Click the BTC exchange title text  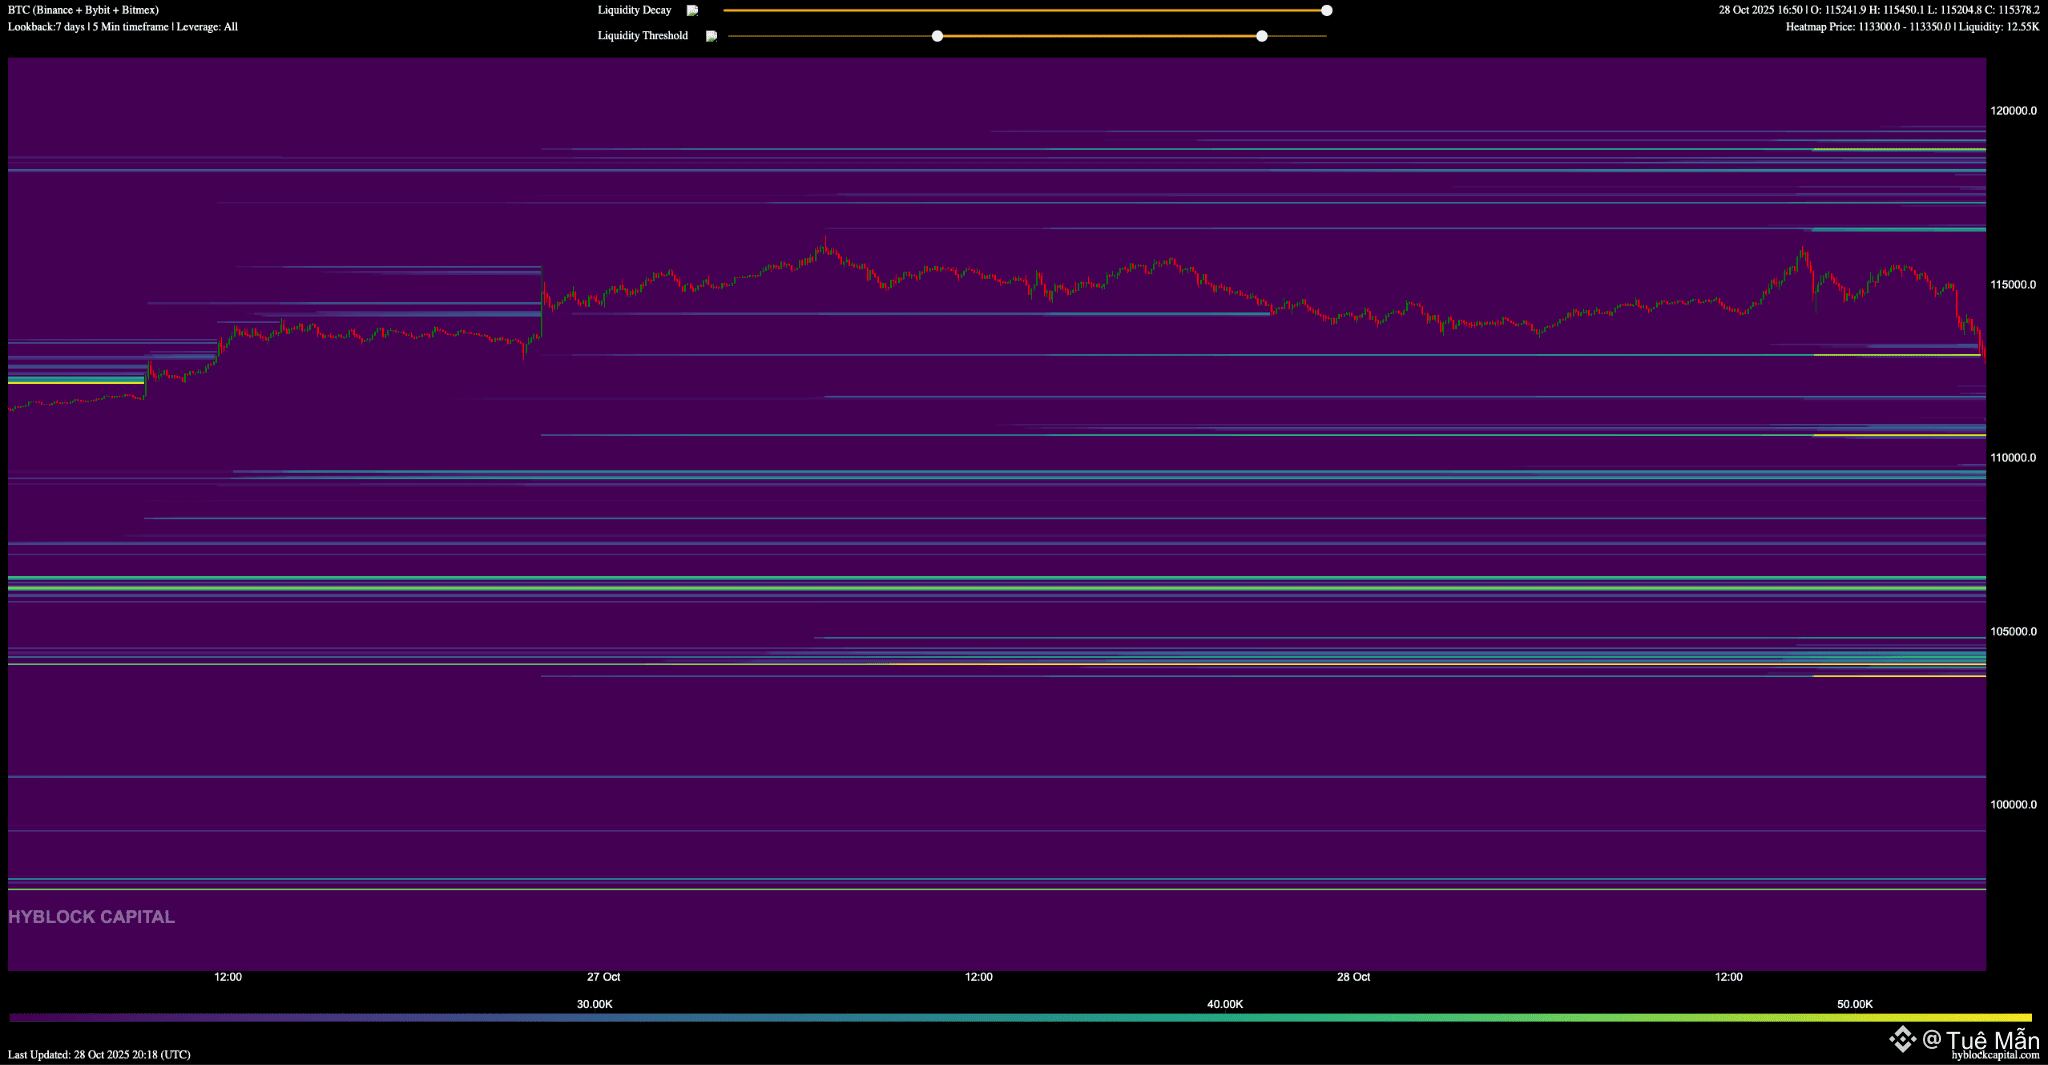tap(83, 10)
